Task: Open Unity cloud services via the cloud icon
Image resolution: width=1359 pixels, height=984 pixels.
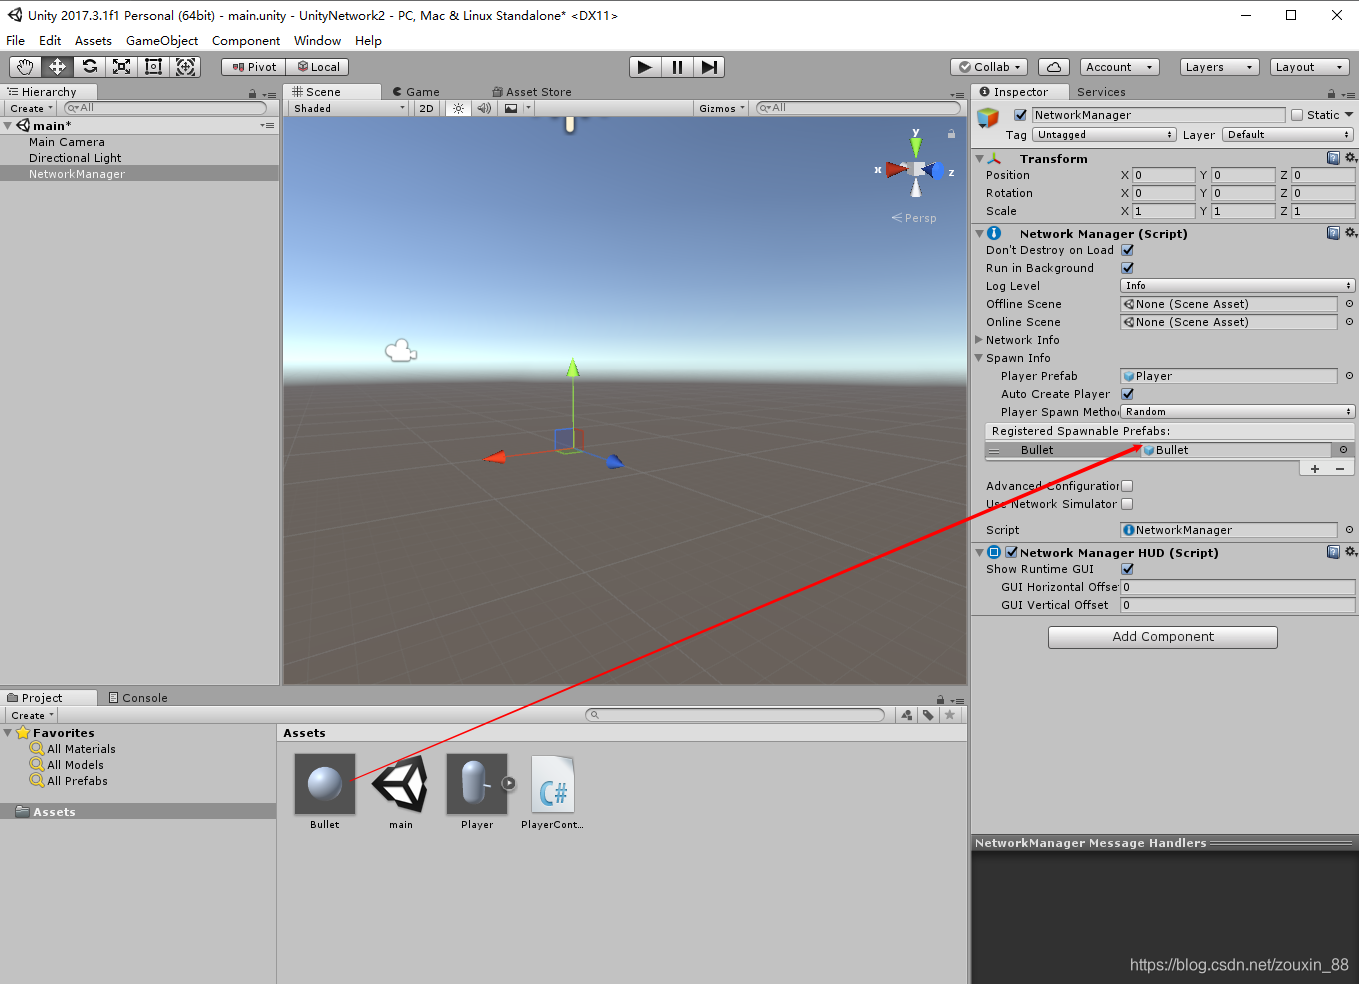Action: (1055, 66)
